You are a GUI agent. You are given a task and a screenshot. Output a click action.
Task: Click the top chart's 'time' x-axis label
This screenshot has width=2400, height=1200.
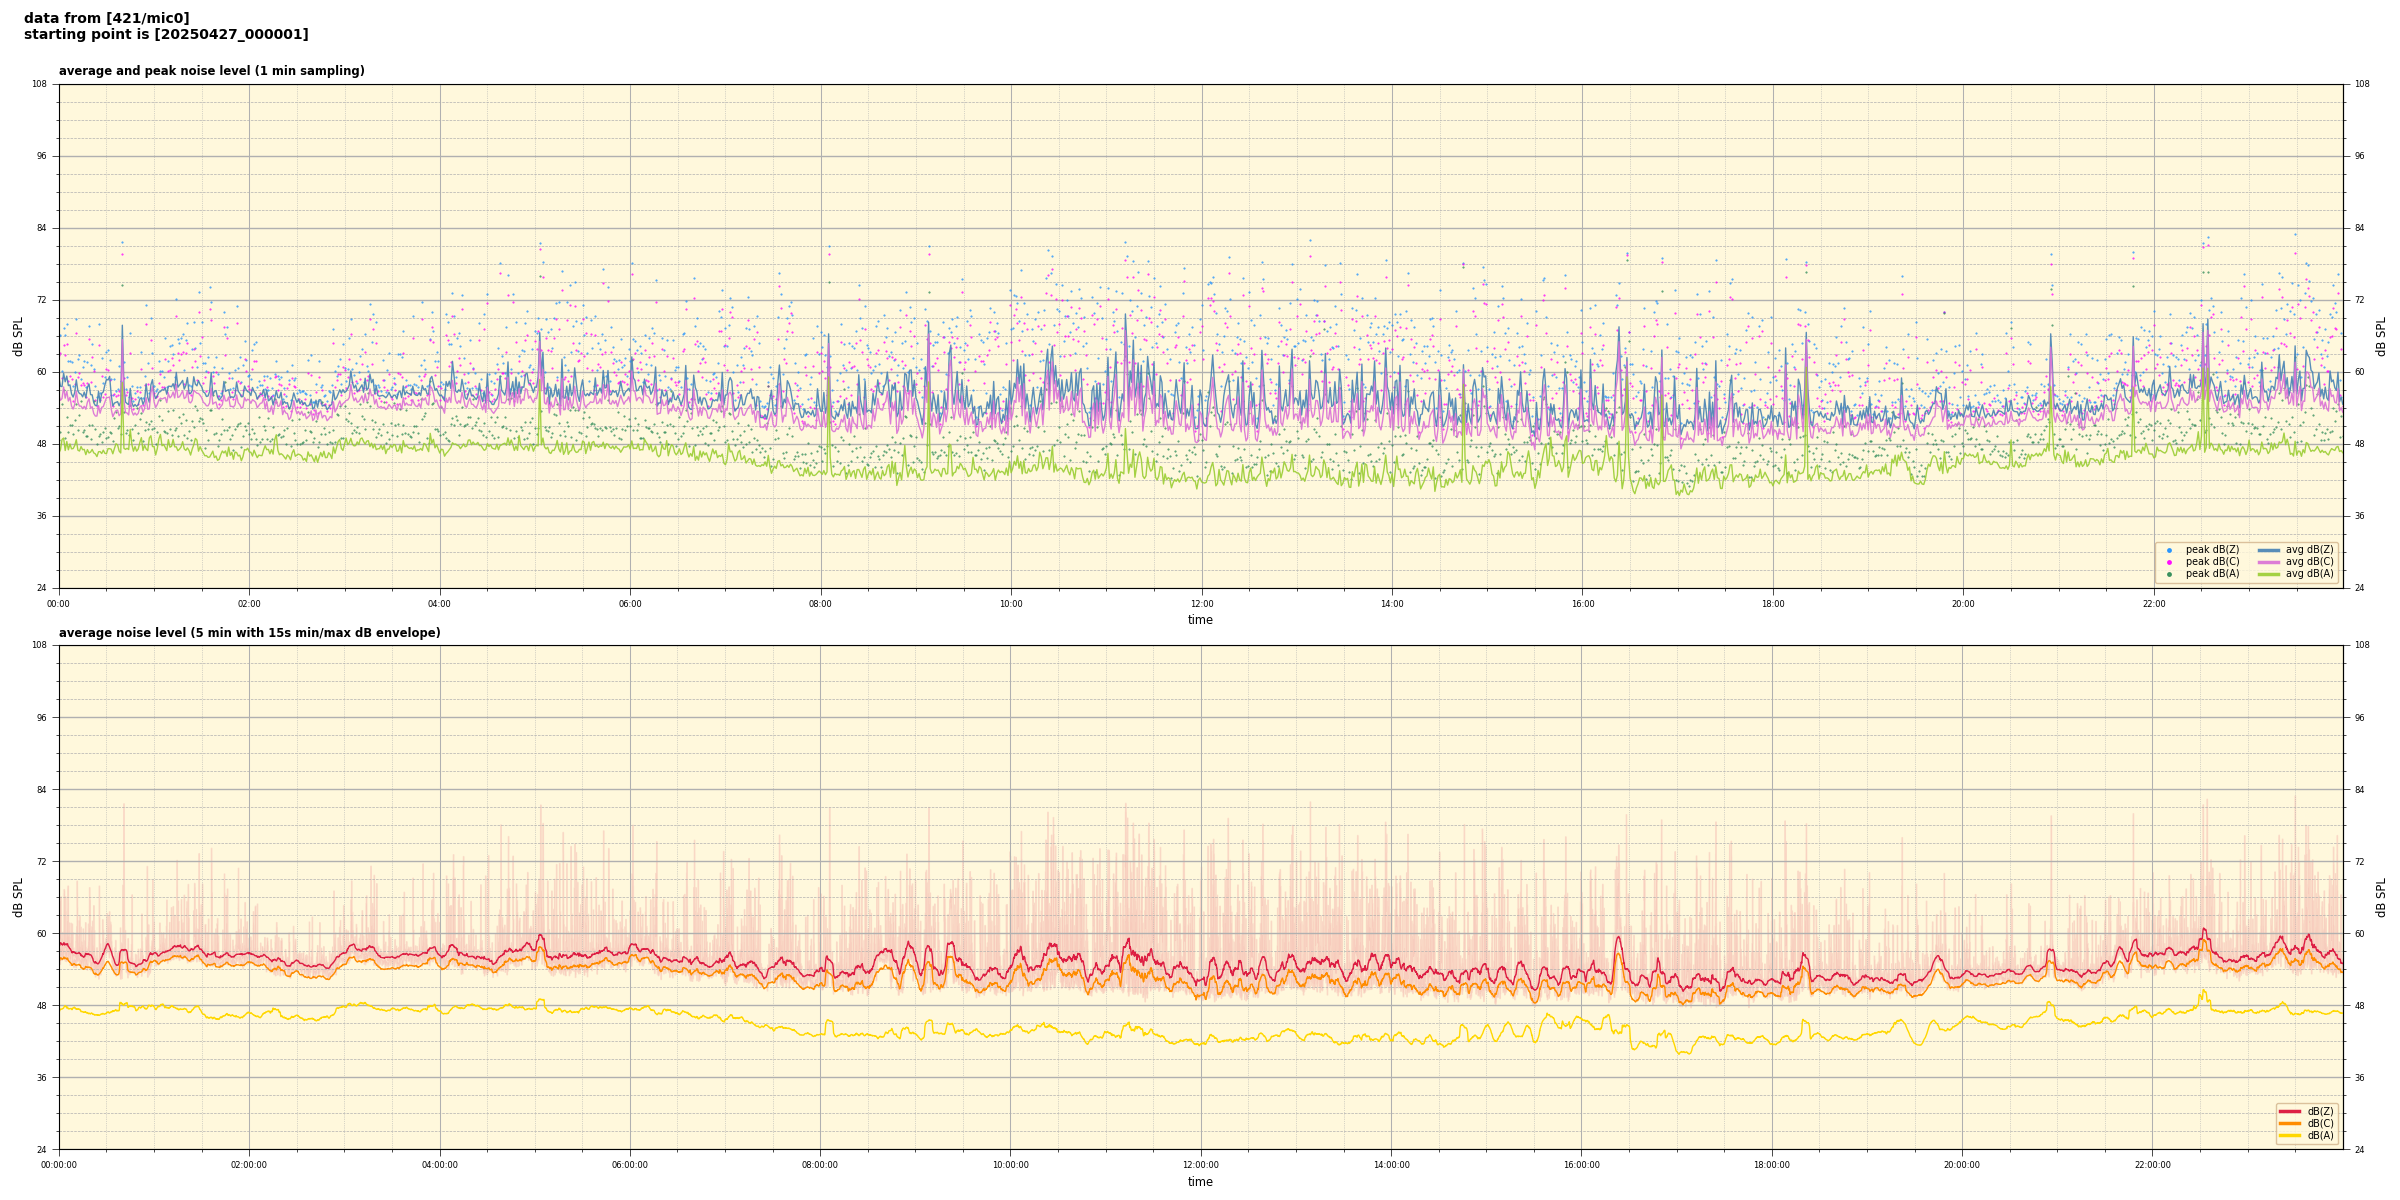(1200, 620)
